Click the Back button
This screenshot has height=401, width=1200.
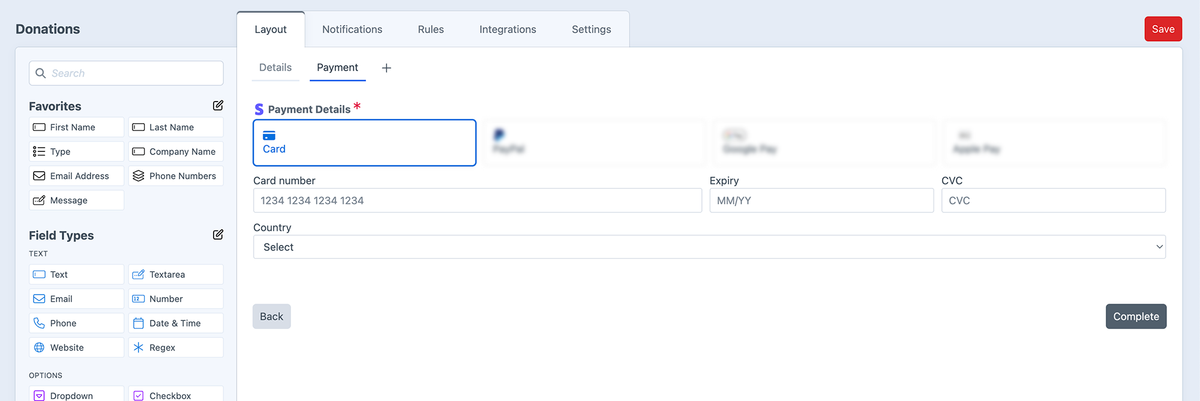coord(272,316)
